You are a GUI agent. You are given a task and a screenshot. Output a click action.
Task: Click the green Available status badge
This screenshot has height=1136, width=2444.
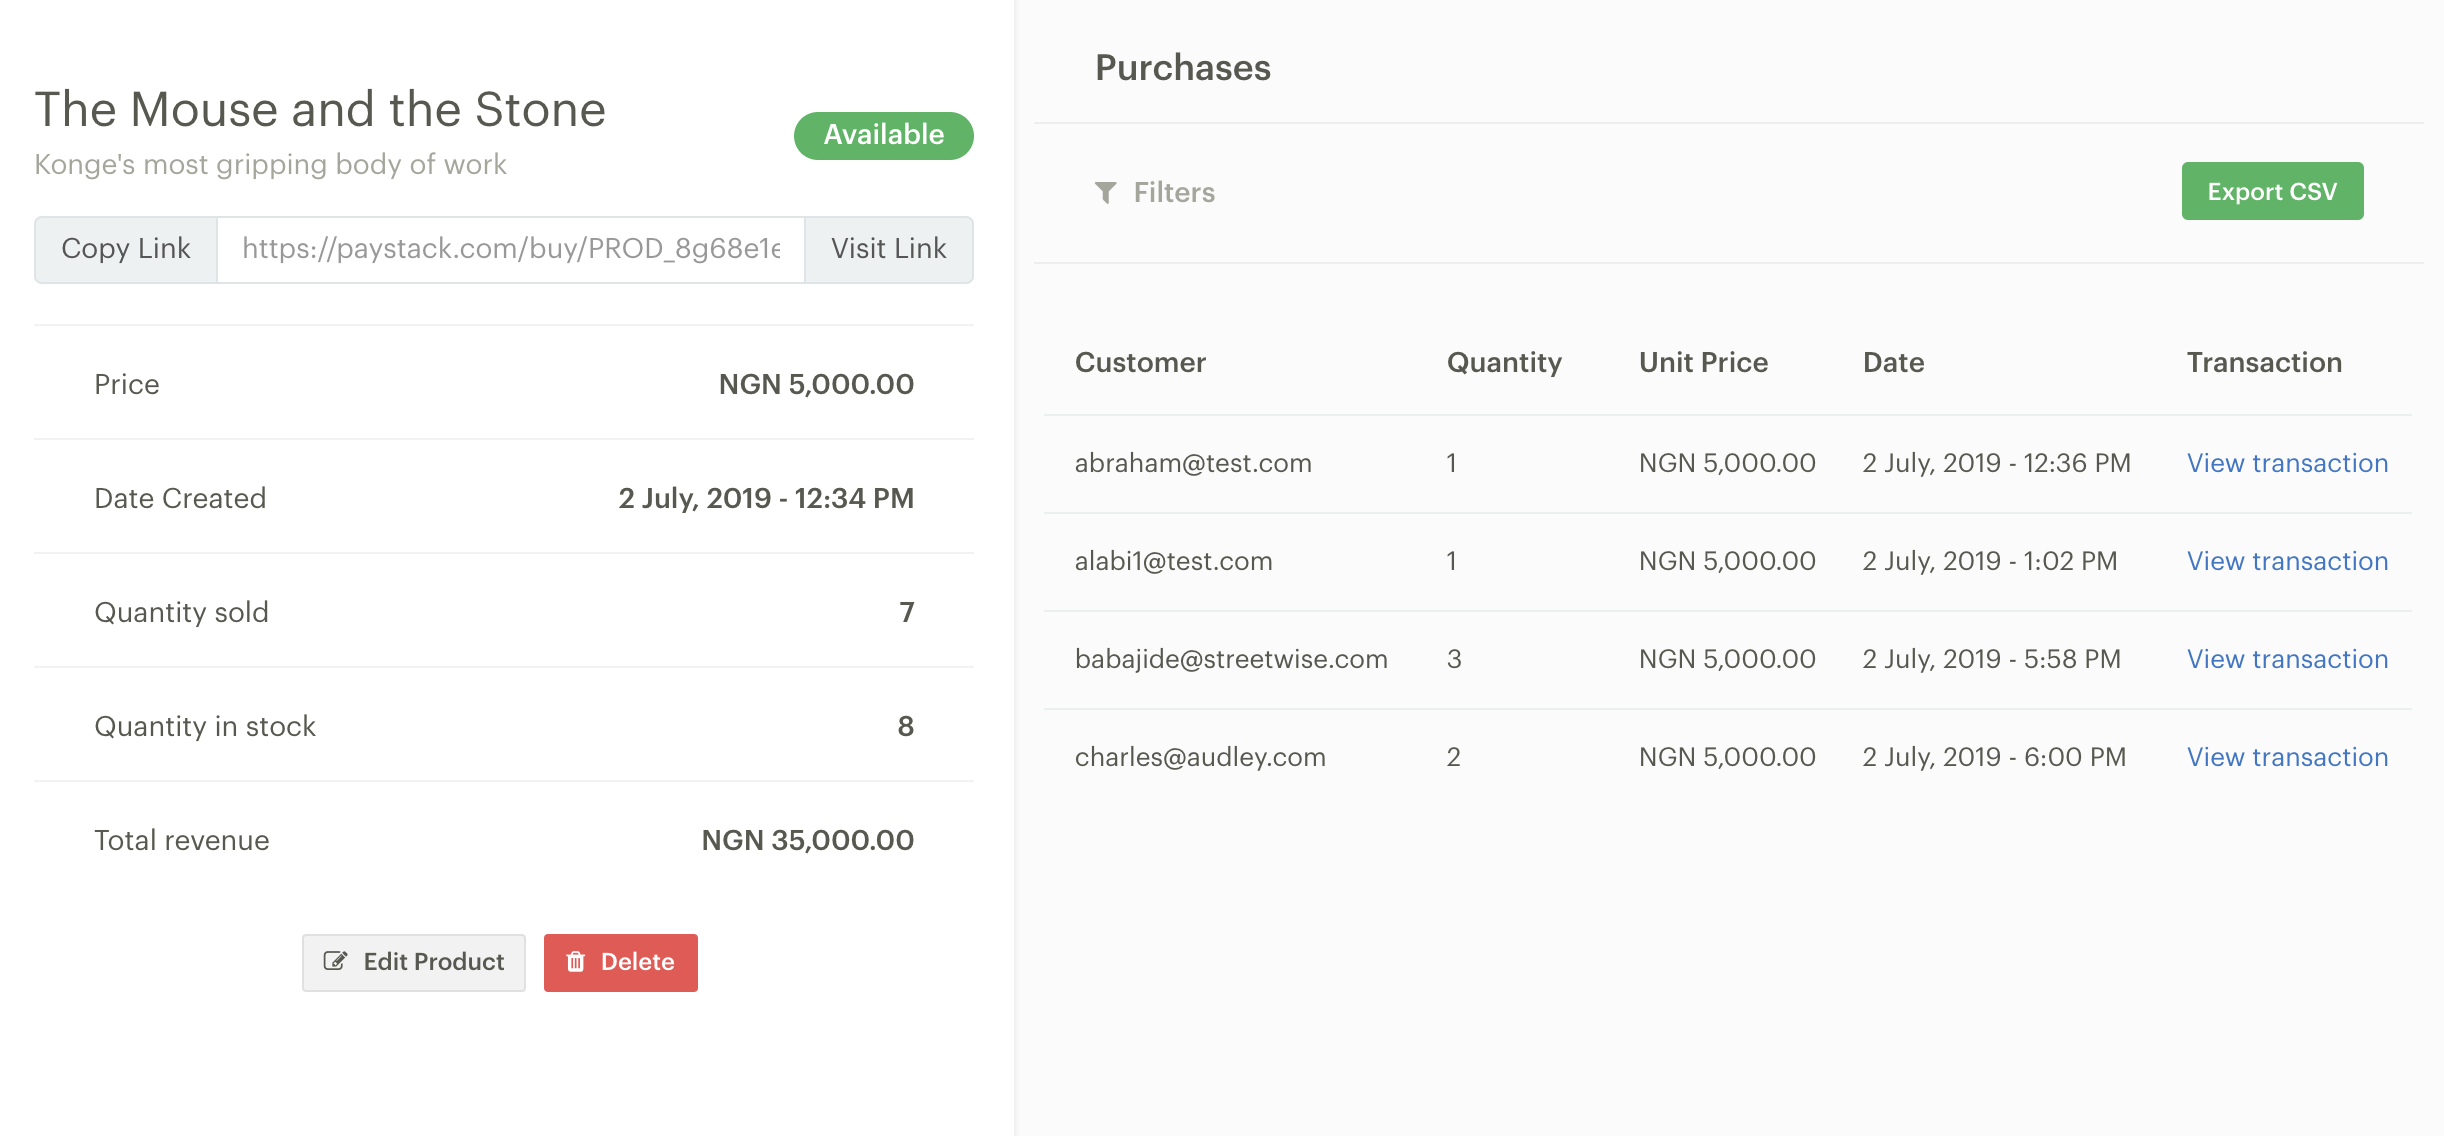[x=884, y=135]
